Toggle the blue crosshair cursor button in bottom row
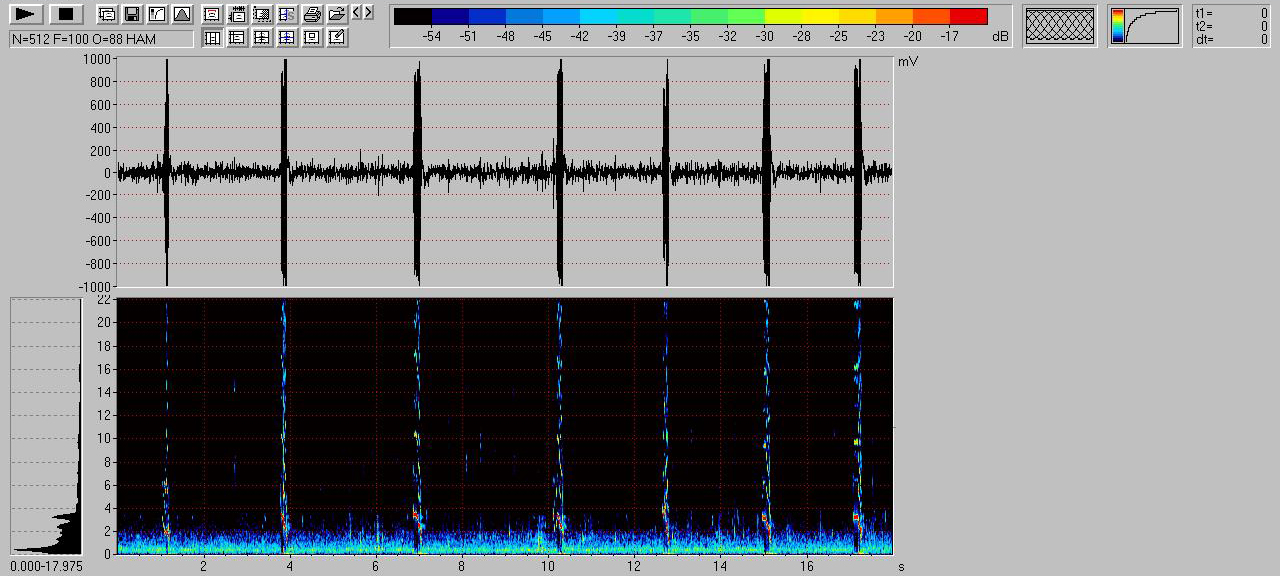 (x=287, y=38)
